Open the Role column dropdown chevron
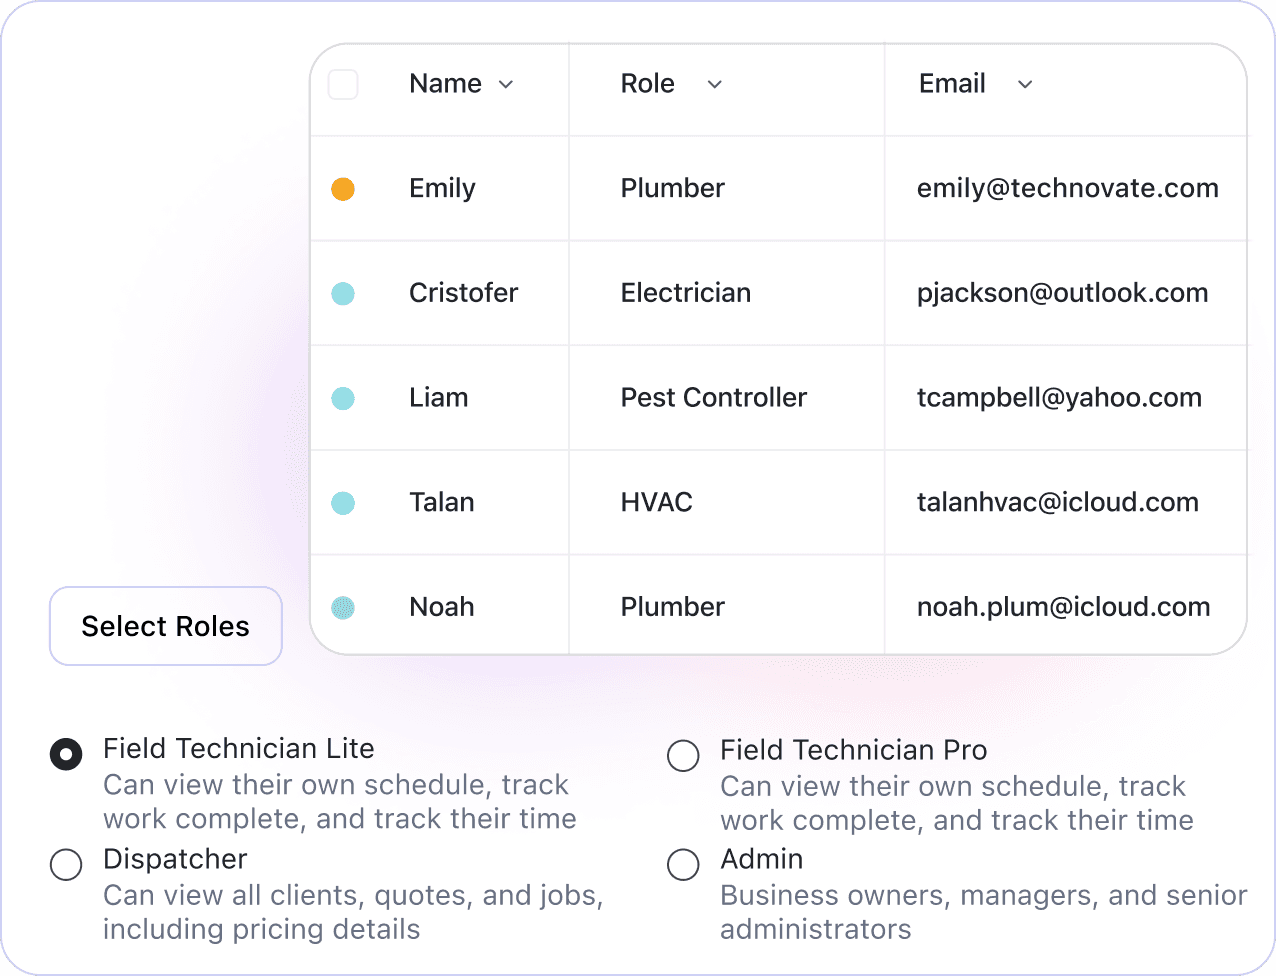Image resolution: width=1276 pixels, height=976 pixels. [x=714, y=85]
